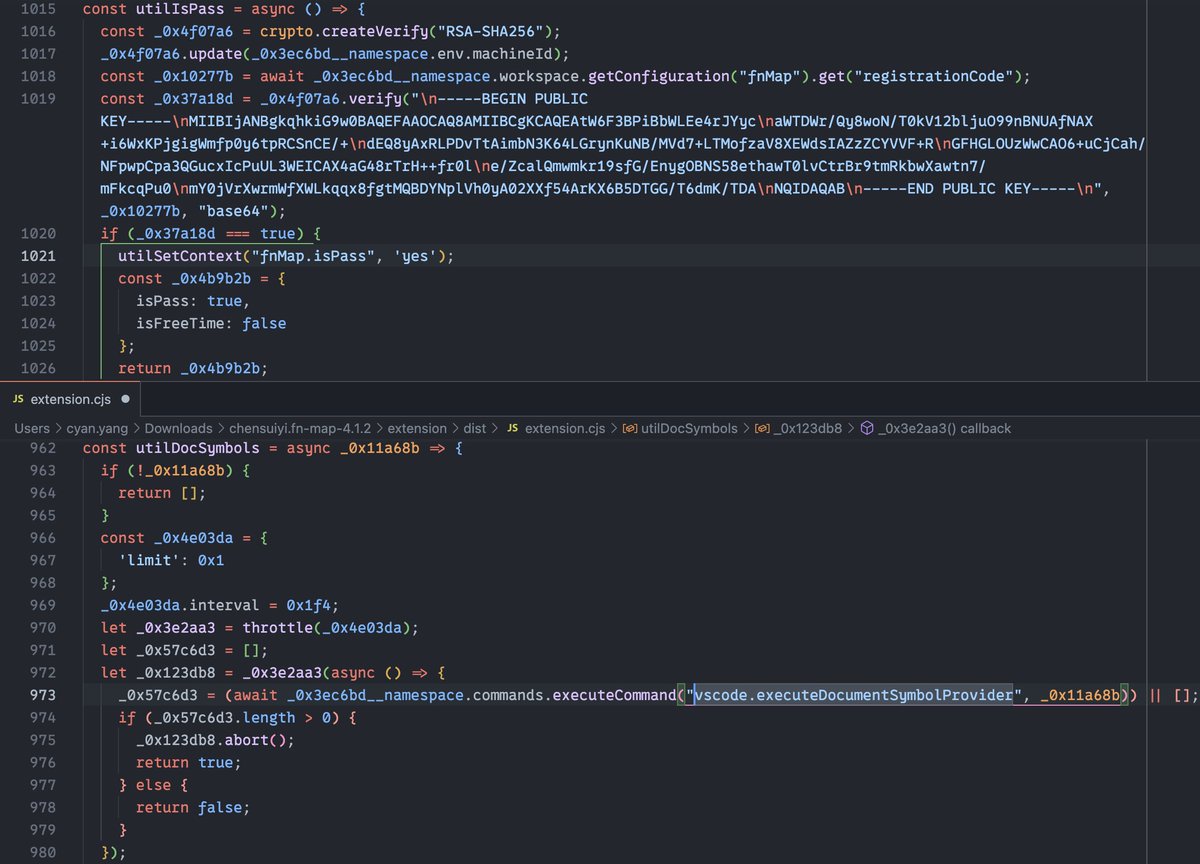Open the _0x3e2aa3() callback breadcrumb
This screenshot has width=1200, height=864.
(x=945, y=428)
